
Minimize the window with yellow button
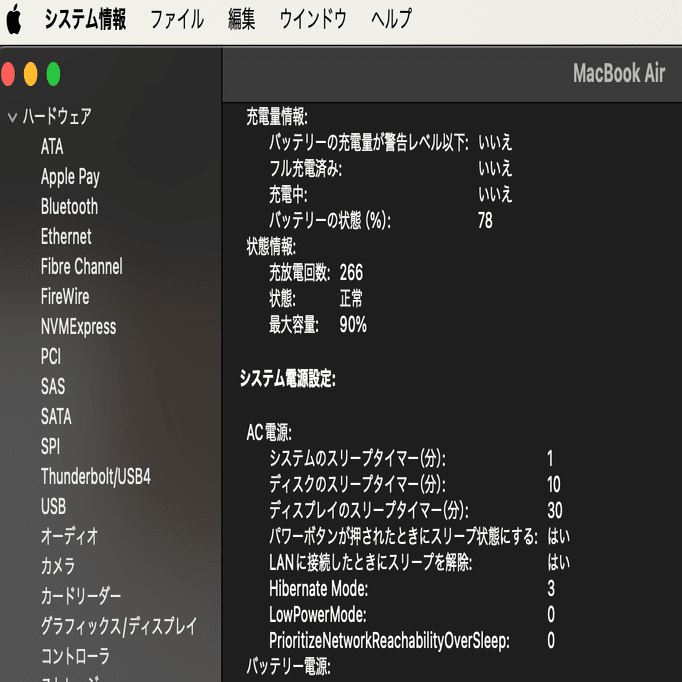pos(30,74)
